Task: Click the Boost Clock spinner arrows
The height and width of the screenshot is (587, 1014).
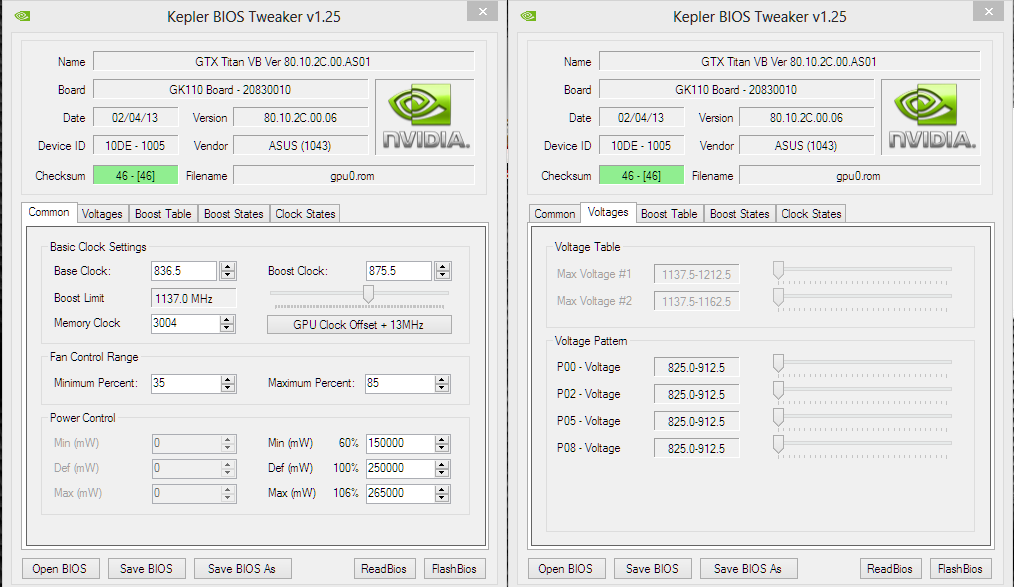Action: coord(442,271)
